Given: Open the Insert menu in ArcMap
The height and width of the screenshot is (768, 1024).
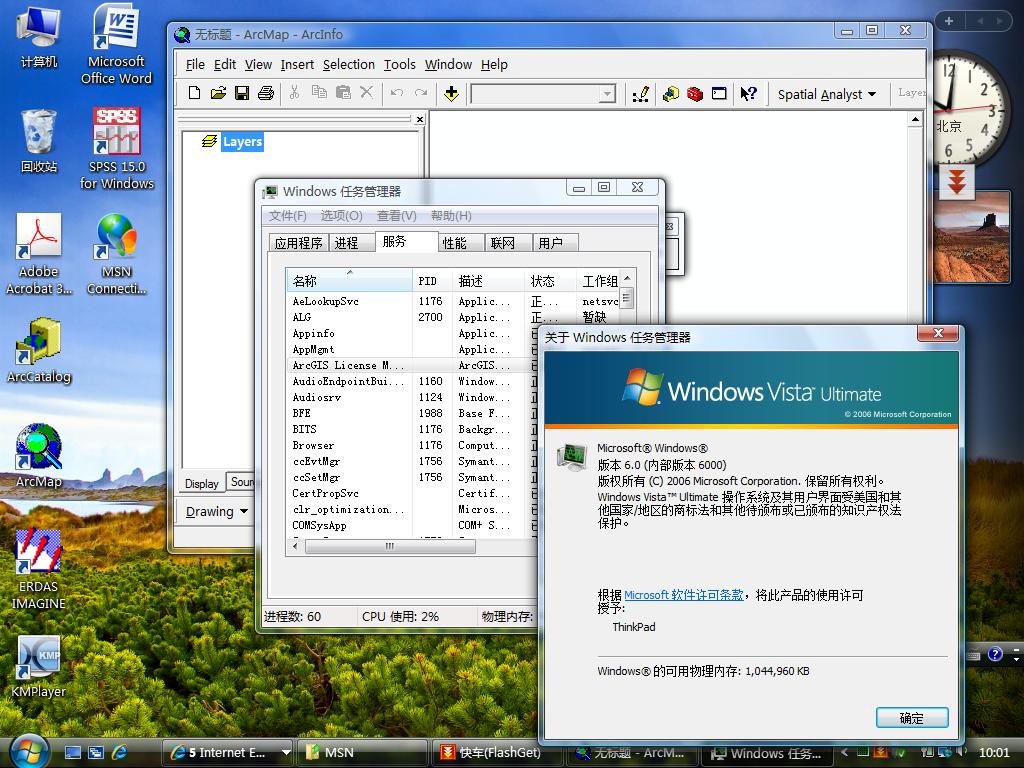Looking at the screenshot, I should 297,65.
